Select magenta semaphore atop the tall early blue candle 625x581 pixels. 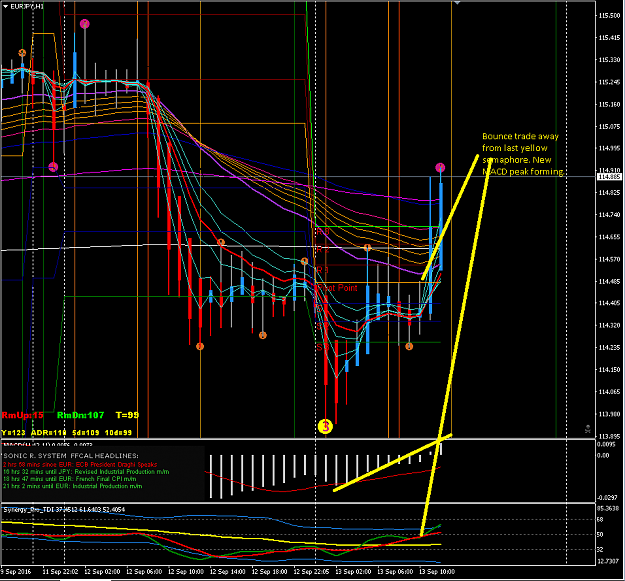[85, 24]
